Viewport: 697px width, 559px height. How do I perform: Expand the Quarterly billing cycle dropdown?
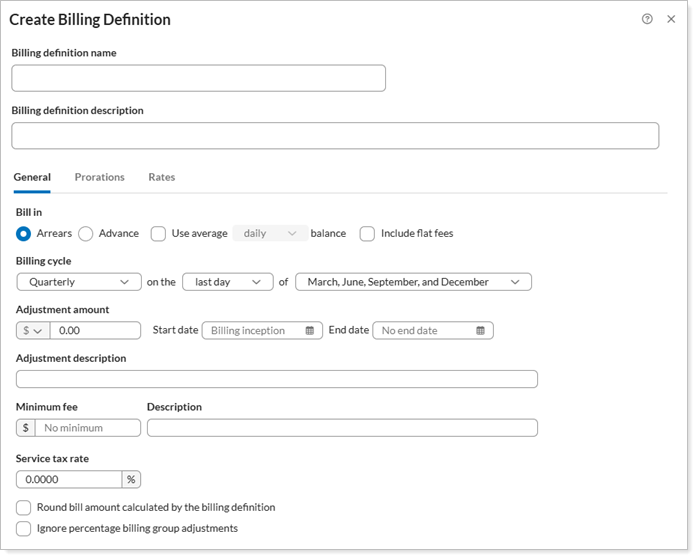(79, 282)
